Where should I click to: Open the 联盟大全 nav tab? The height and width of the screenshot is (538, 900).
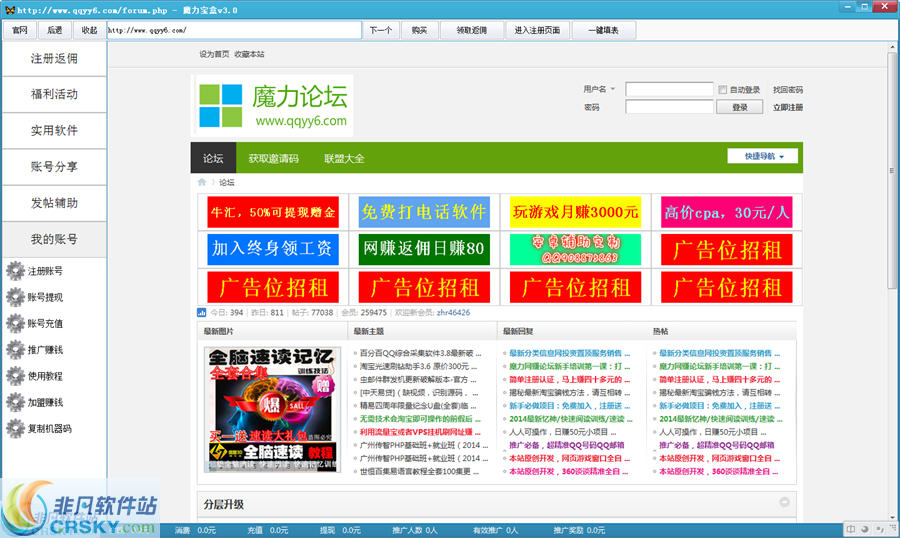[x=344, y=159]
